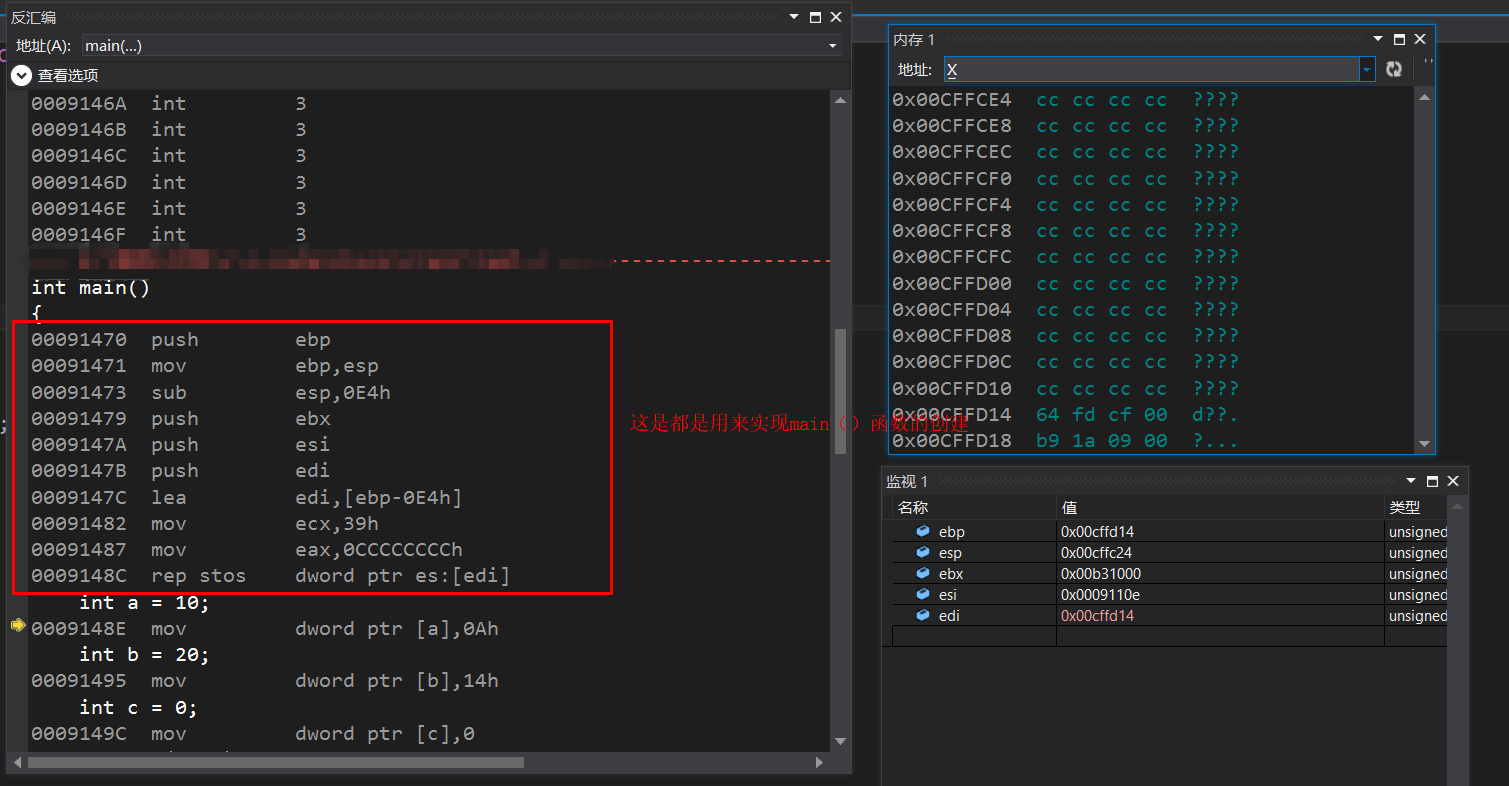Click the disassembly vertical scrollbar down arrow

point(840,741)
